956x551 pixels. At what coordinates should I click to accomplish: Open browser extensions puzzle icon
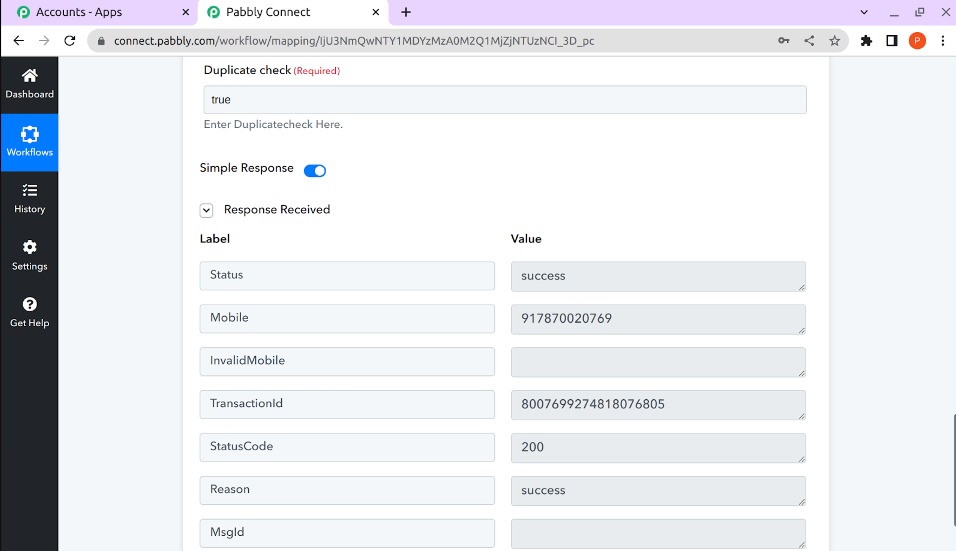(866, 41)
